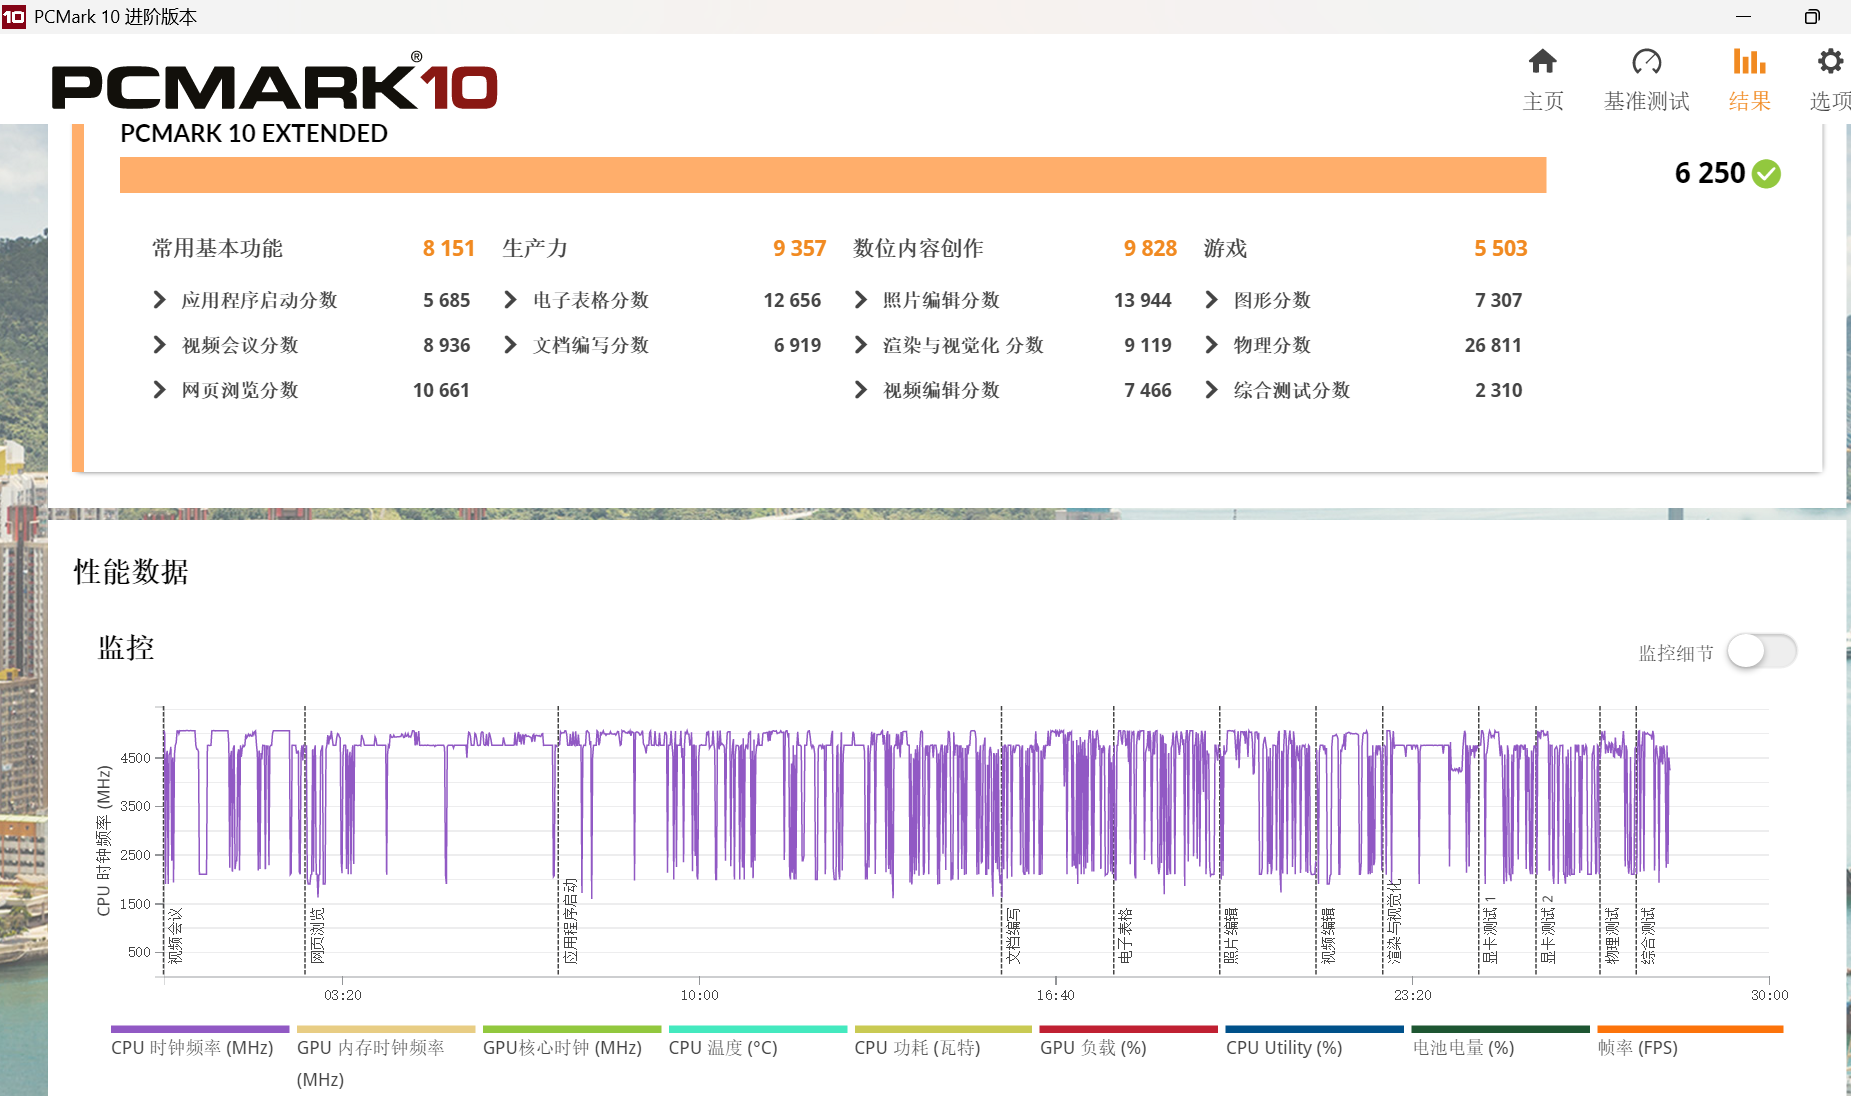Image resolution: width=1851 pixels, height=1096 pixels.
Task: Expand 电子表格分数 details
Action: [510, 300]
